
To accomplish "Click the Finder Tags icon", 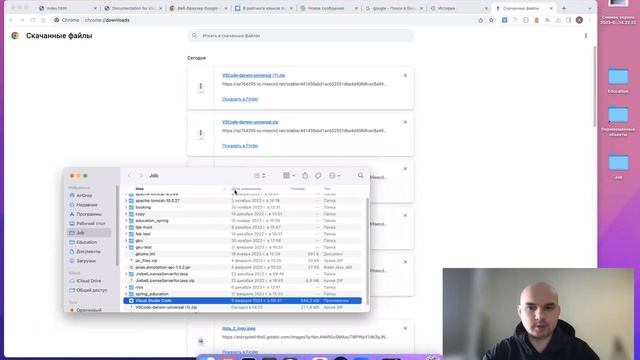I will 318,176.
